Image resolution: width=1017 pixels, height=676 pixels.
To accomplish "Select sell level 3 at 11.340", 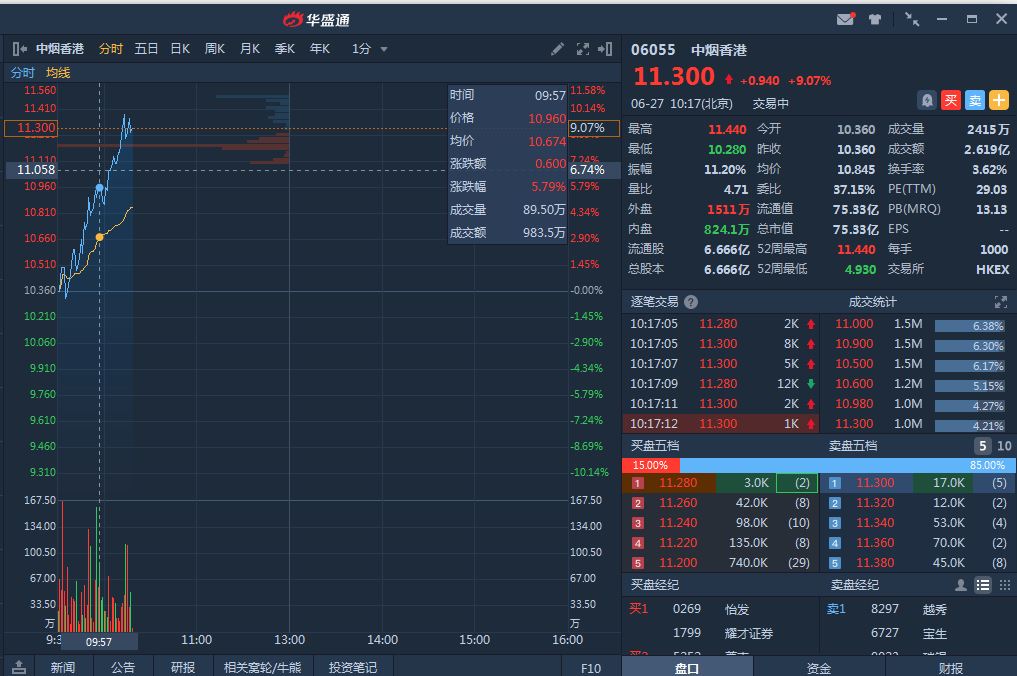I will click(918, 523).
